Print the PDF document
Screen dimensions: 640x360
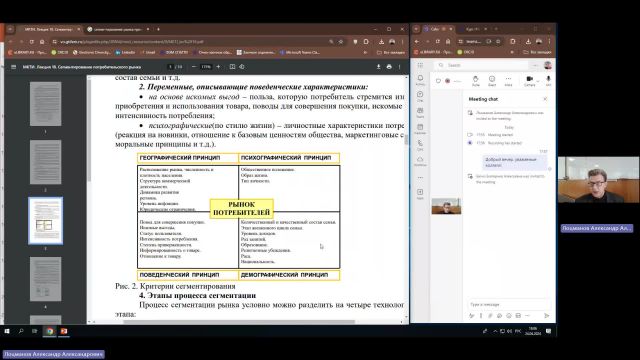click(389, 67)
